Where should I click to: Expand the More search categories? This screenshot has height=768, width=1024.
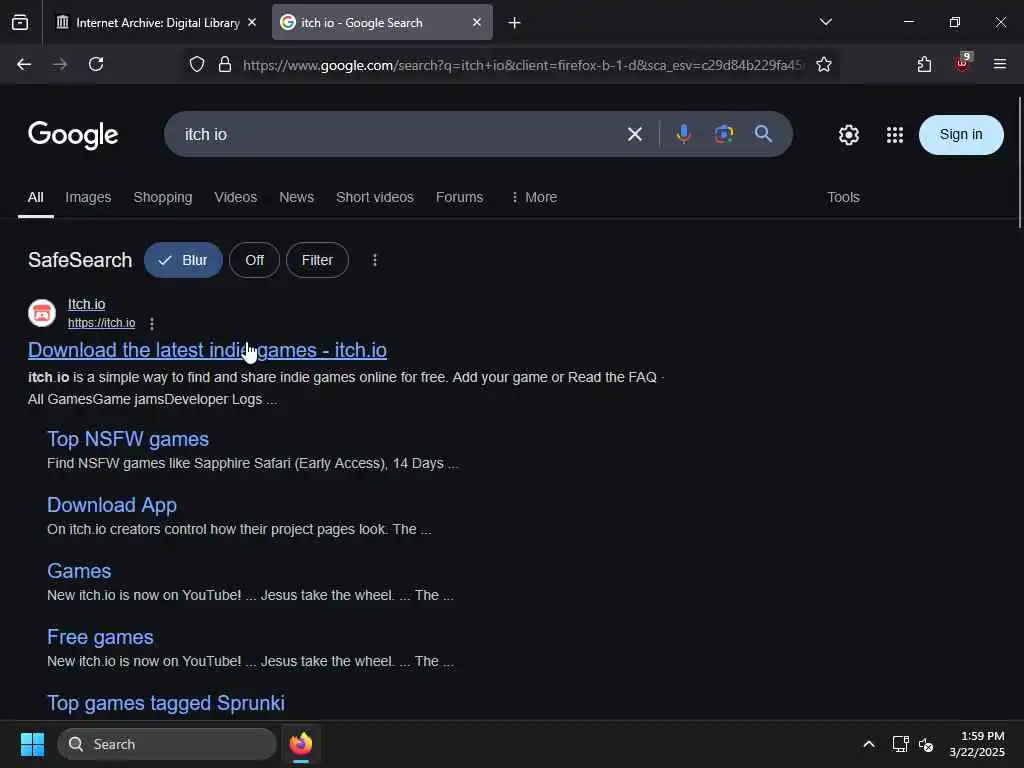(x=534, y=197)
